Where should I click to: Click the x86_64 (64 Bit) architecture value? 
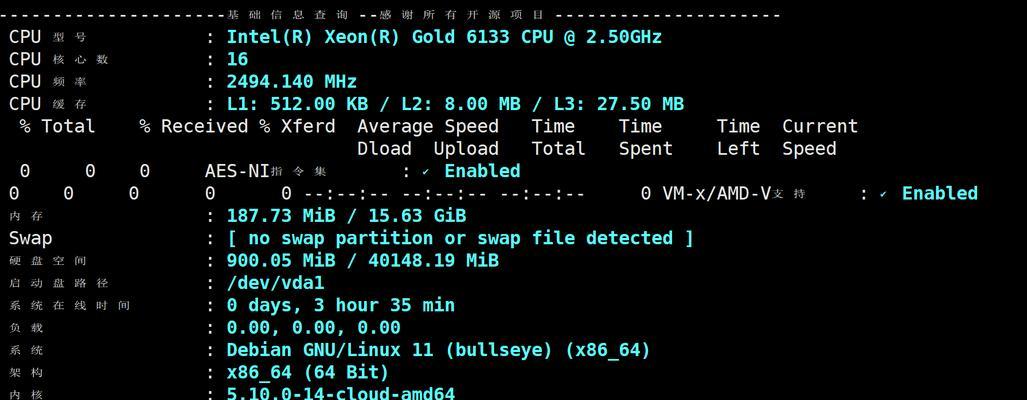[x=308, y=373]
